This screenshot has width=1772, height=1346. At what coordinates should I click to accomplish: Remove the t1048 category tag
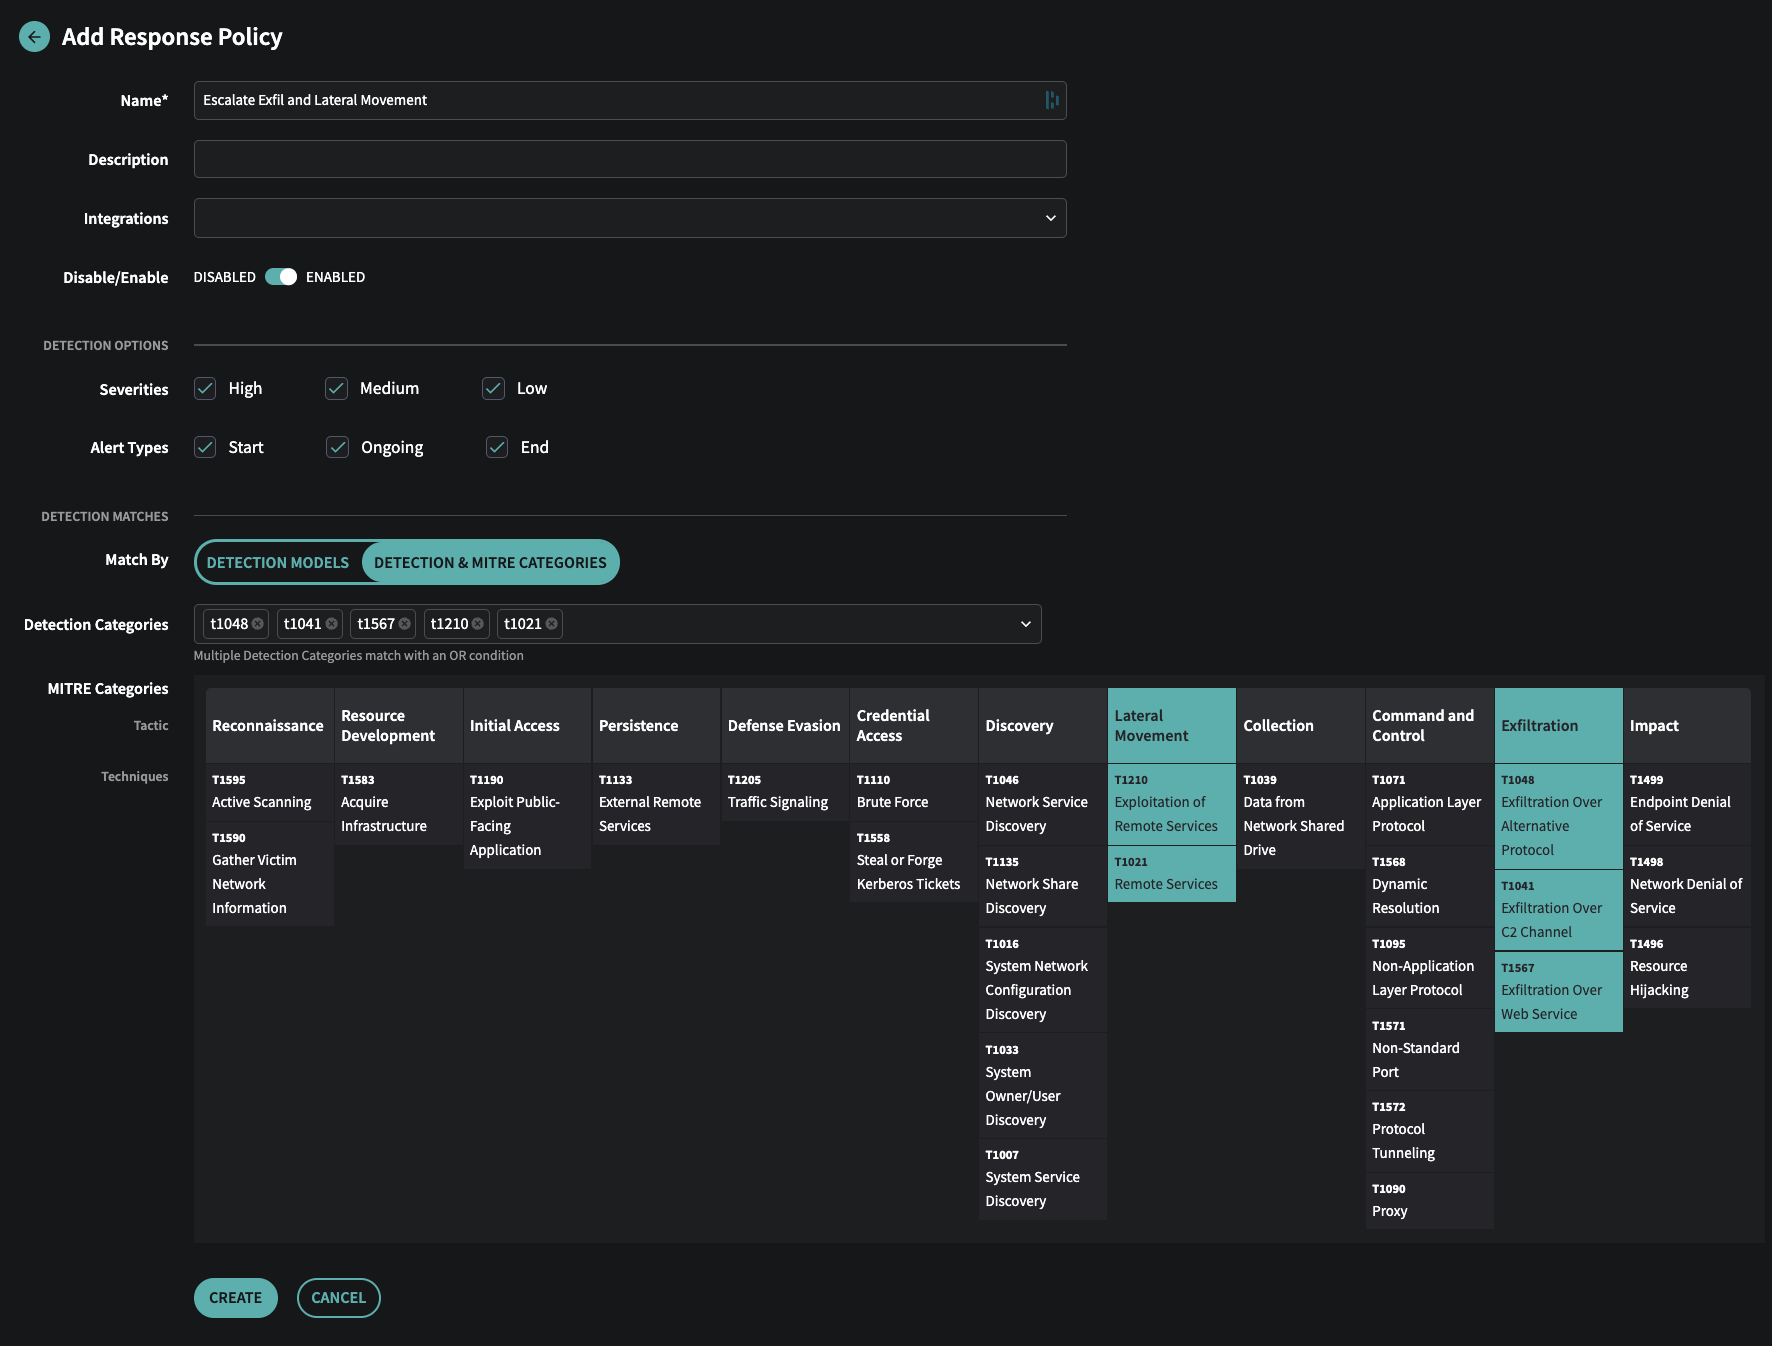pos(258,624)
